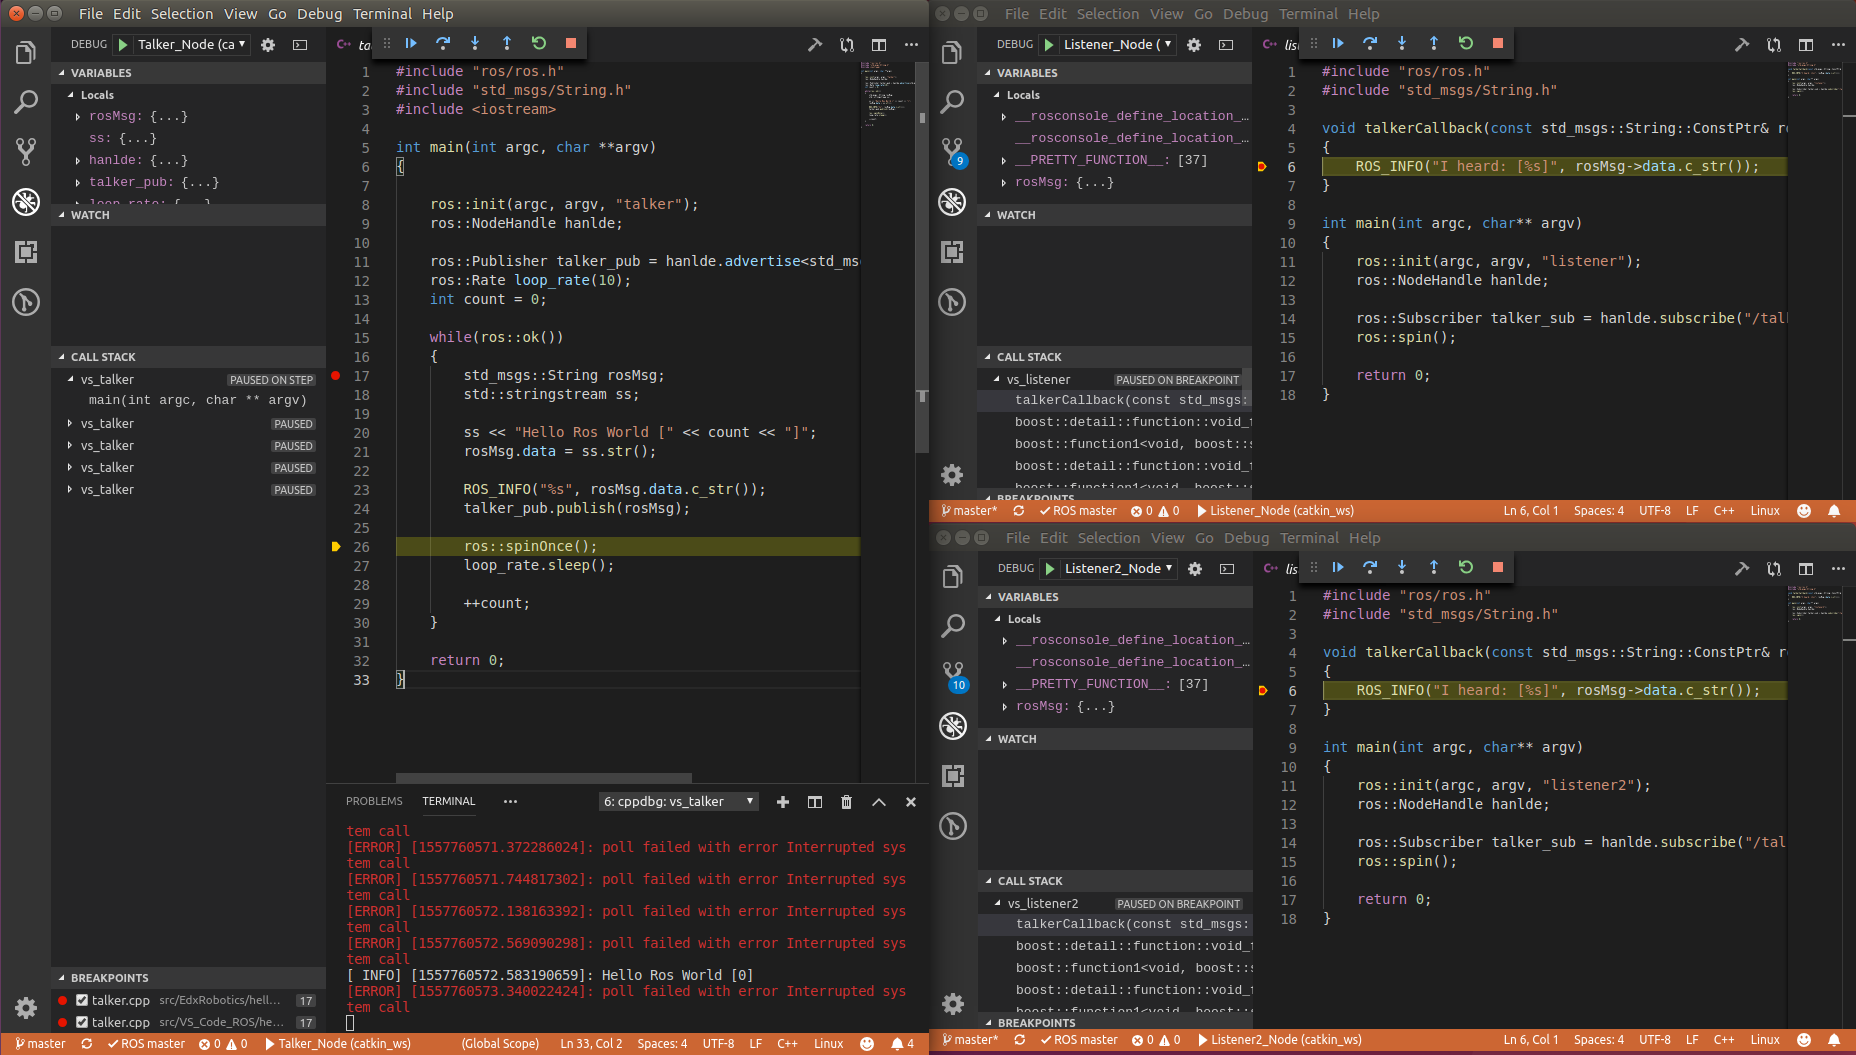Kill the cppdbg terminal with trash icon

[x=846, y=802]
